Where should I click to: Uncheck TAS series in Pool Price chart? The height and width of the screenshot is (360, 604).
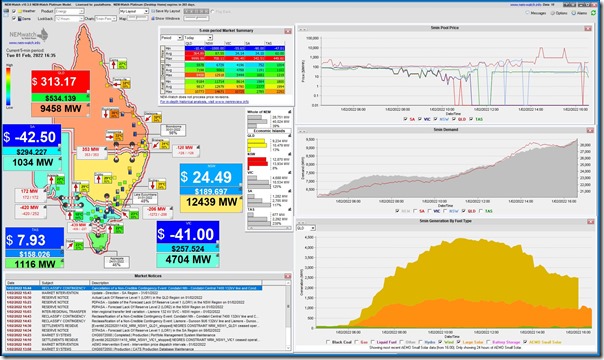coord(471,119)
